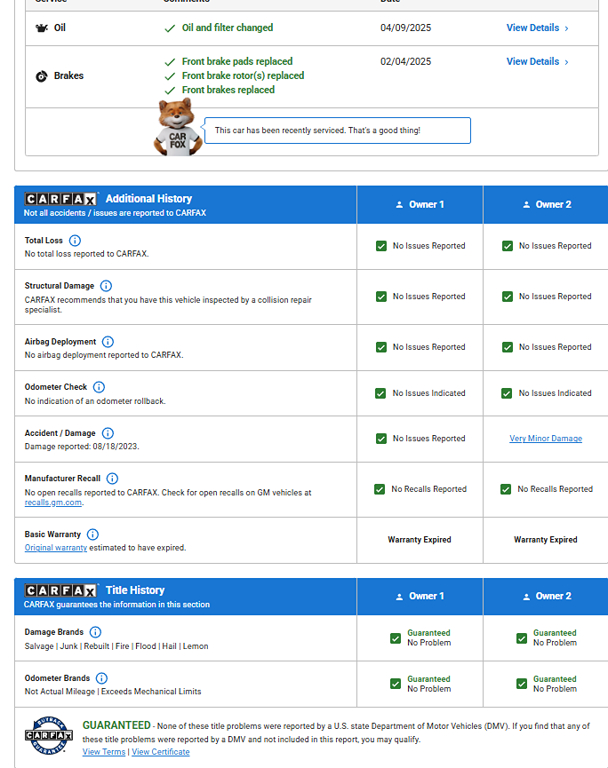
Task: Click info icon beside Structural Damage
Action: [106, 286]
